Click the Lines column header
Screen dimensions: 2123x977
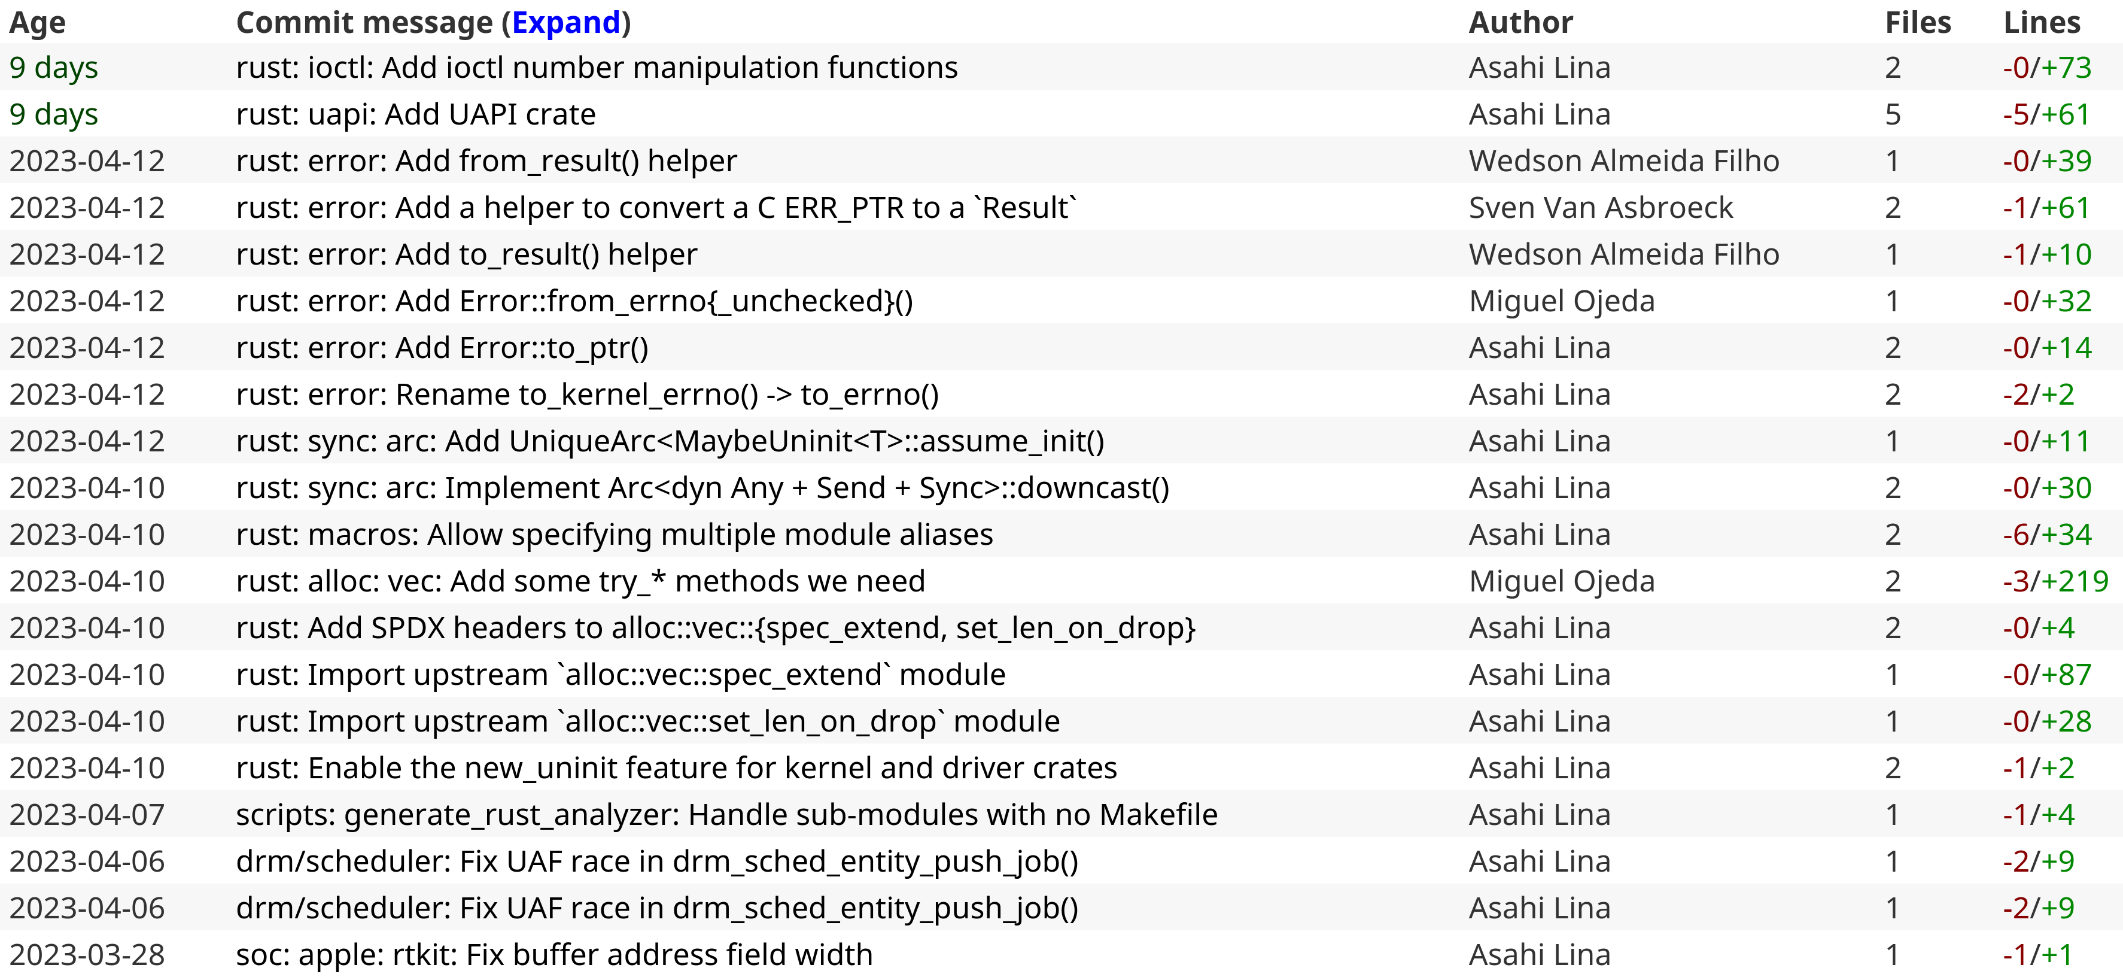(x=2042, y=23)
